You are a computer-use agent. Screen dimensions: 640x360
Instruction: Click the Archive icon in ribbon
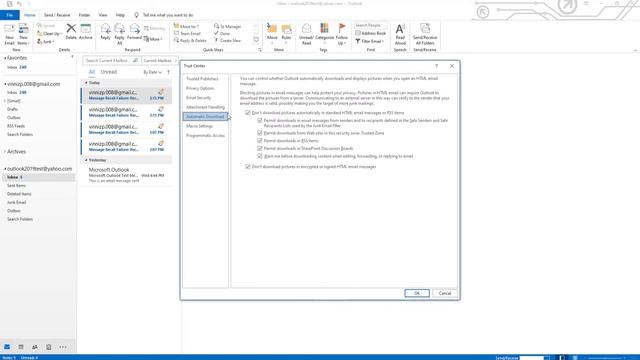point(86,28)
